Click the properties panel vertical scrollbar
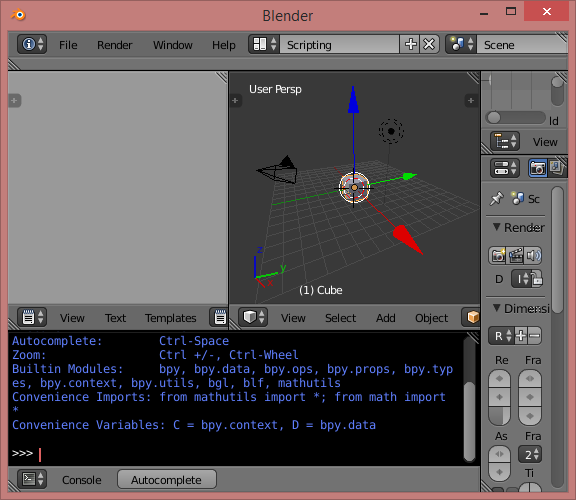576x500 pixels. (557, 250)
